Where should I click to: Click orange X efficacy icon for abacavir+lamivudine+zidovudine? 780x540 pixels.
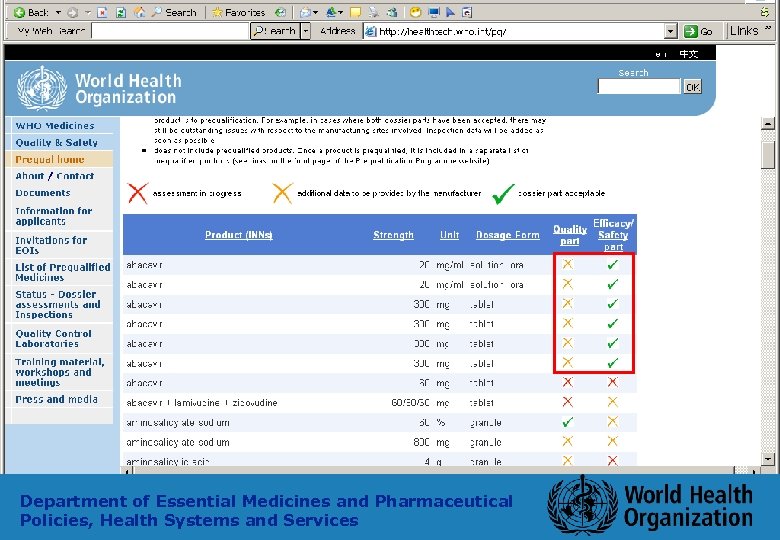click(x=613, y=402)
